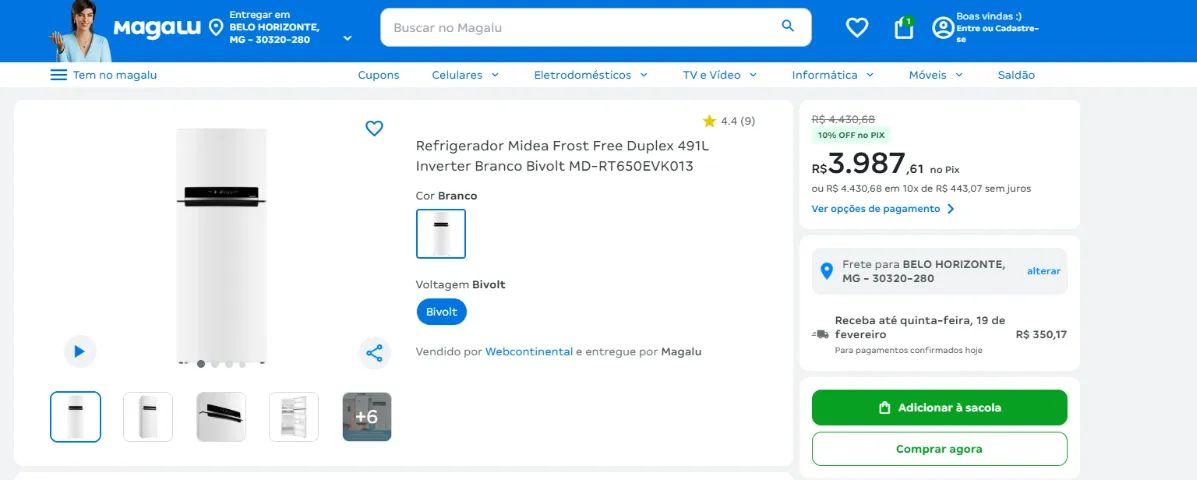Open Tem no magalu menu

pyautogui.click(x=104, y=75)
